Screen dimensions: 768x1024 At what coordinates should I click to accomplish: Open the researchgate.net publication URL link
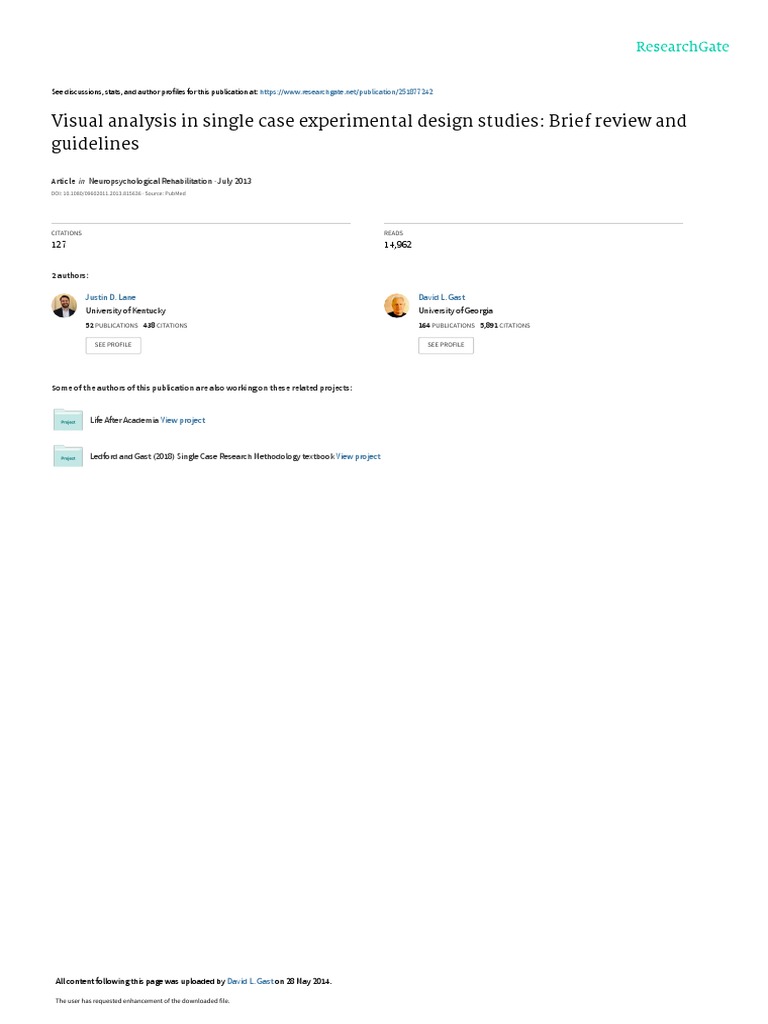click(x=346, y=92)
